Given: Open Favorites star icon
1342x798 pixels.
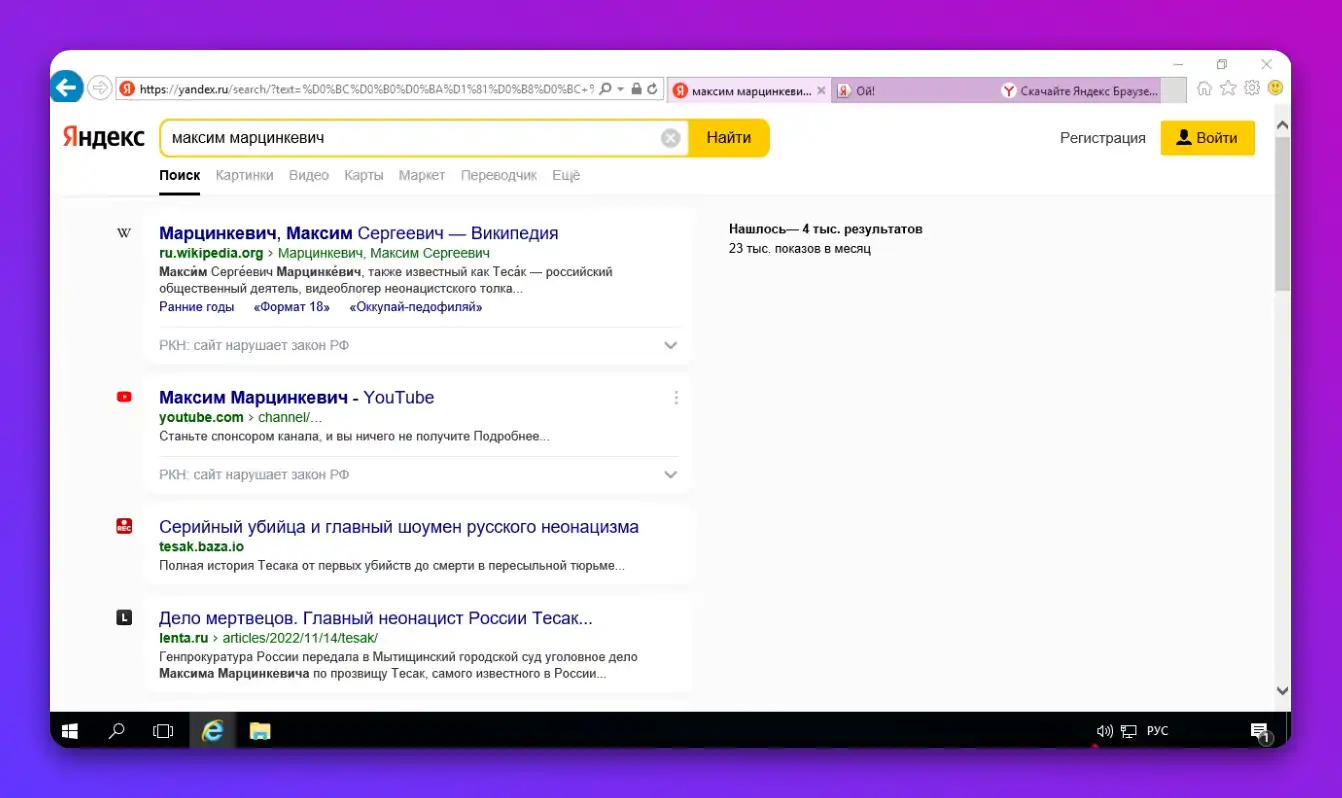Looking at the screenshot, I should [1228, 88].
